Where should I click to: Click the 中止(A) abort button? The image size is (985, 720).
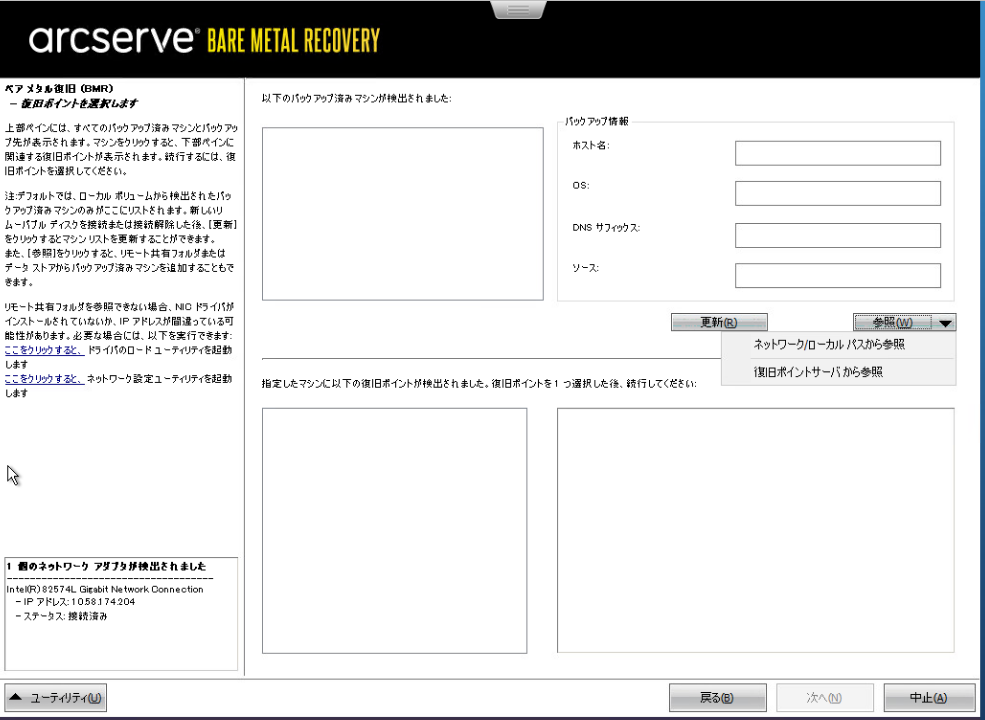tap(929, 697)
